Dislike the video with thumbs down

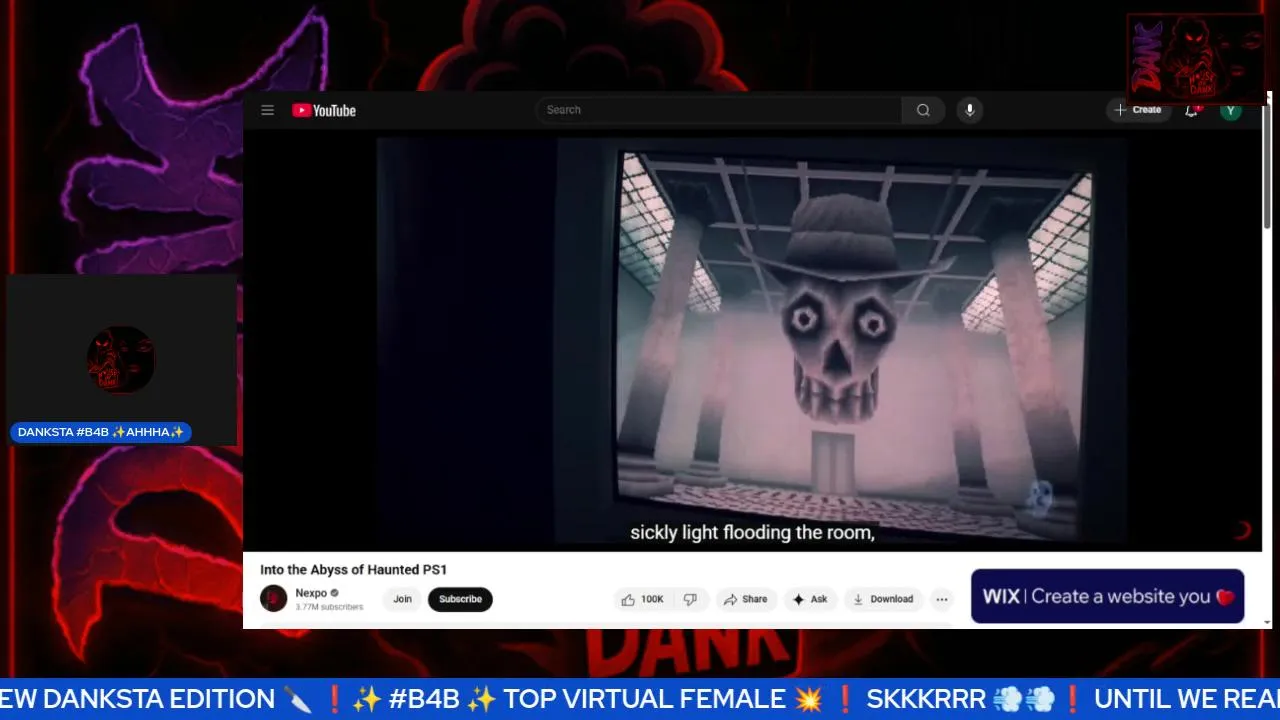pyautogui.click(x=690, y=599)
